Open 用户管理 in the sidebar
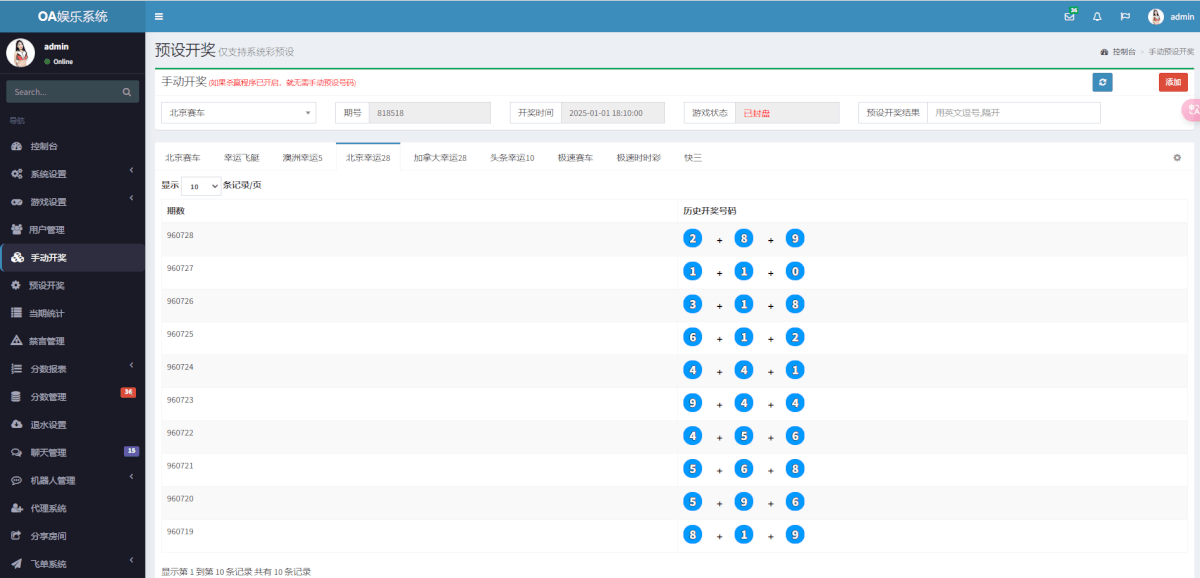Screen dimensions: 1200x578 coord(48,230)
